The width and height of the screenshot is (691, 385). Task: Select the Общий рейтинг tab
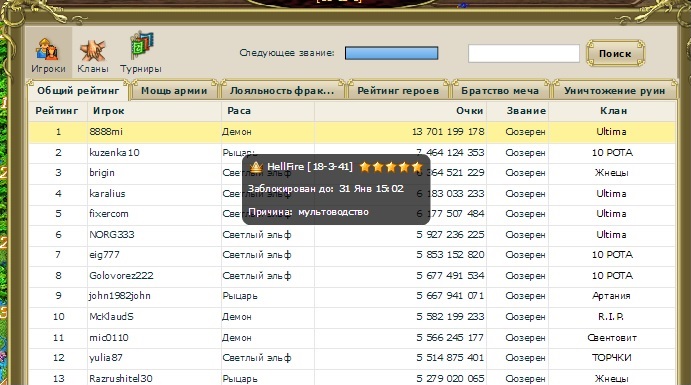[x=78, y=91]
